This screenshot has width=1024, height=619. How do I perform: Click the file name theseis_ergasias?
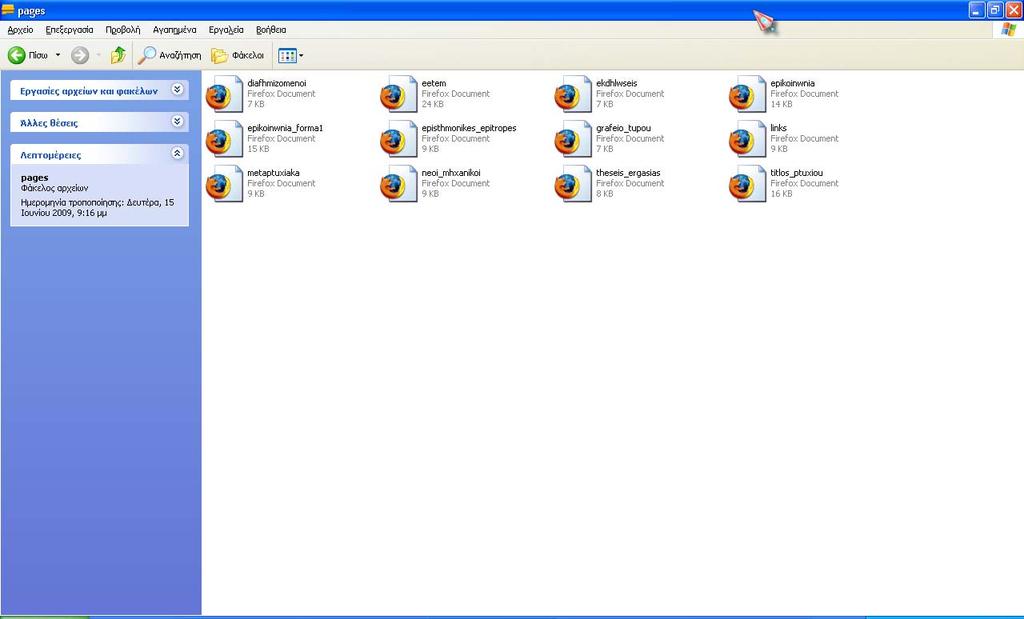click(628, 173)
